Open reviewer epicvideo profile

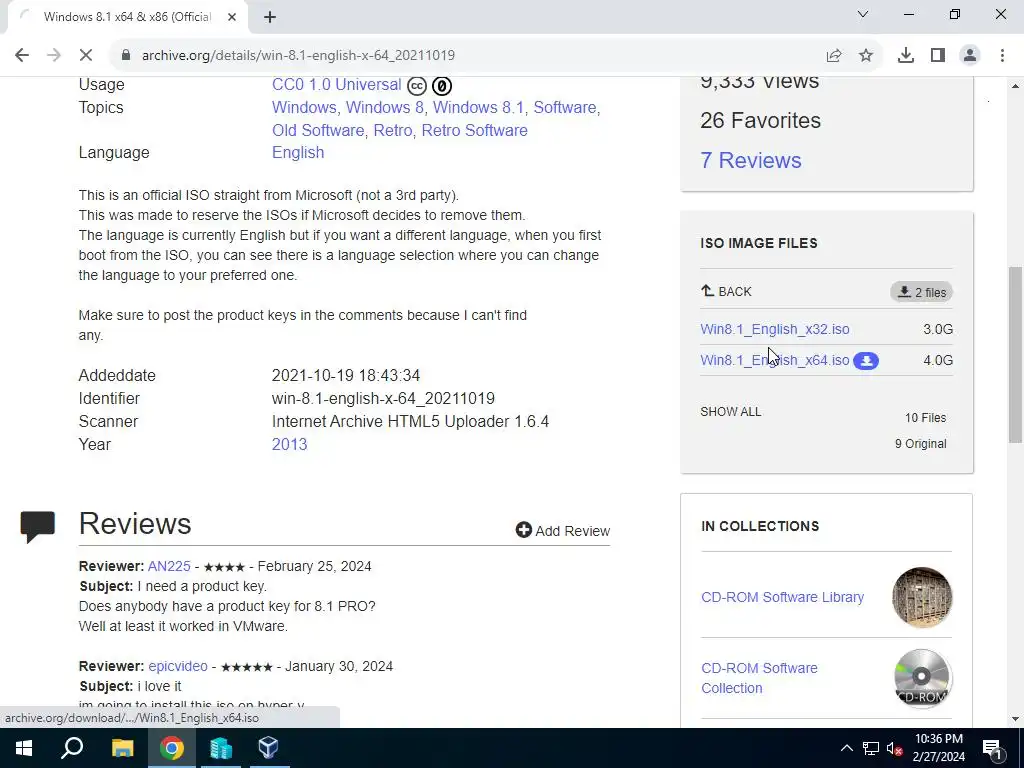(178, 667)
